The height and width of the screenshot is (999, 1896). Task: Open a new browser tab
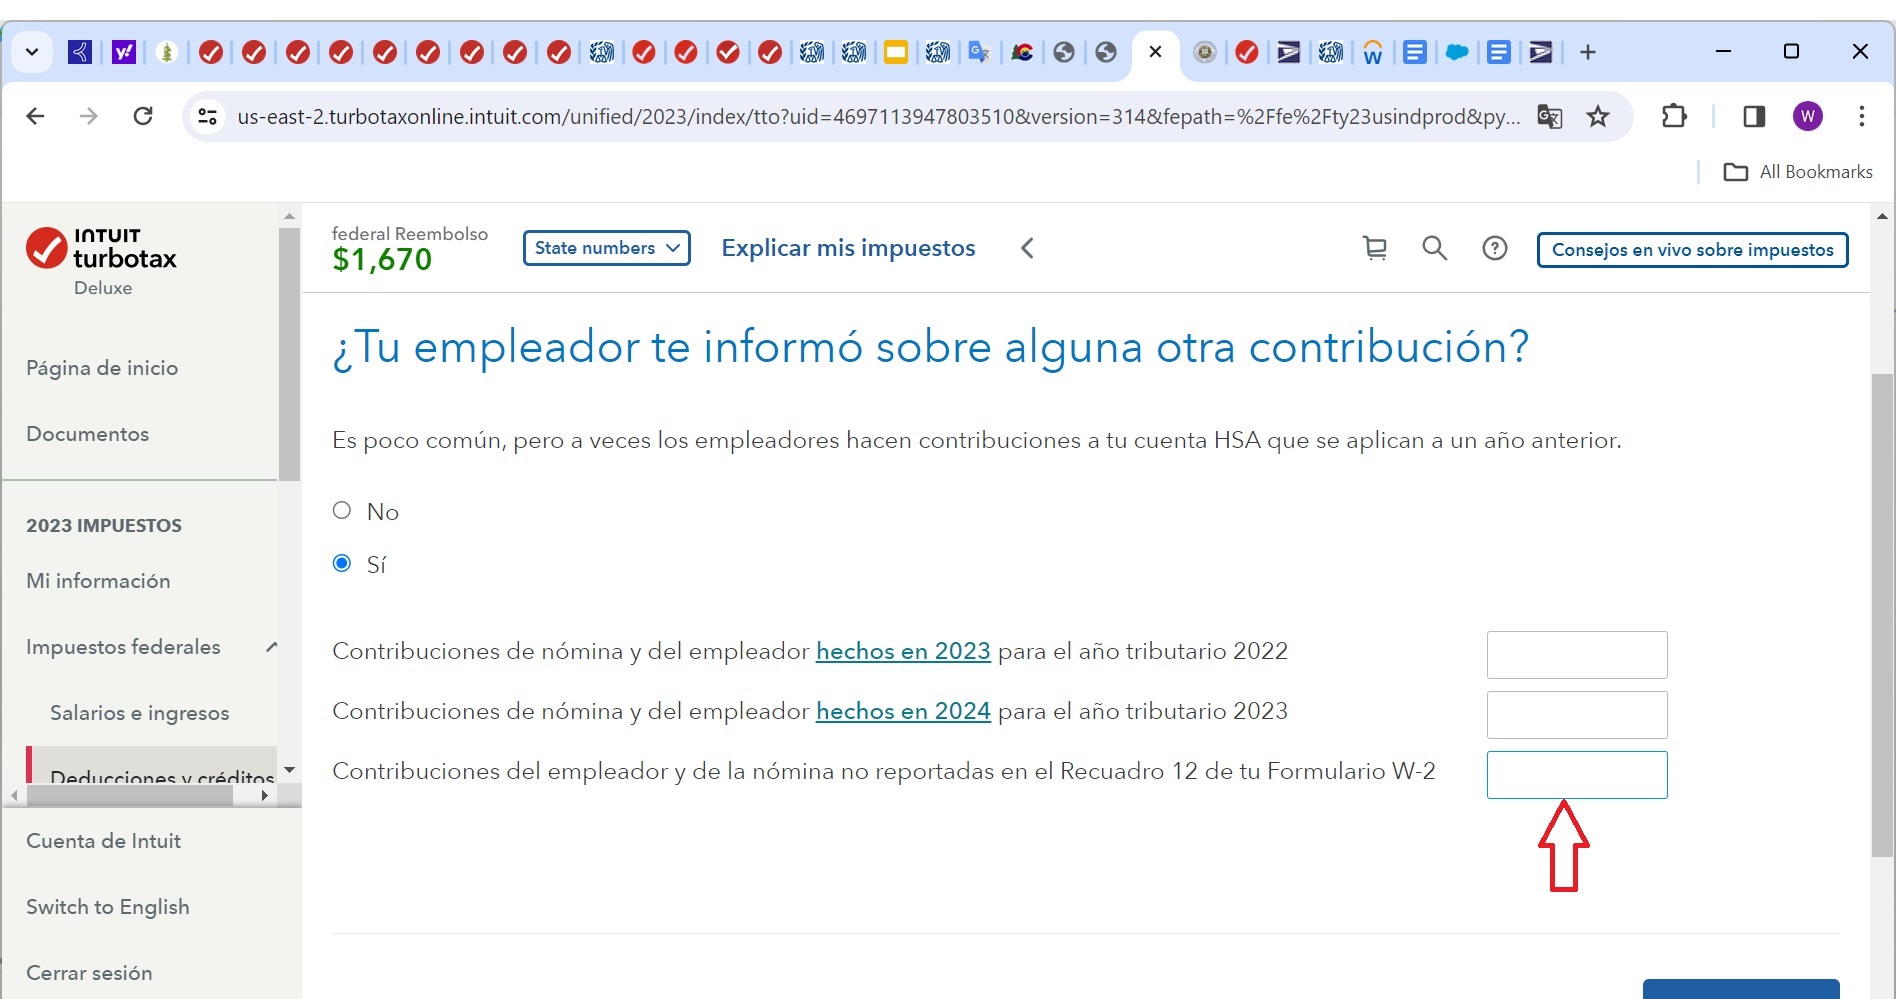coord(1588,52)
